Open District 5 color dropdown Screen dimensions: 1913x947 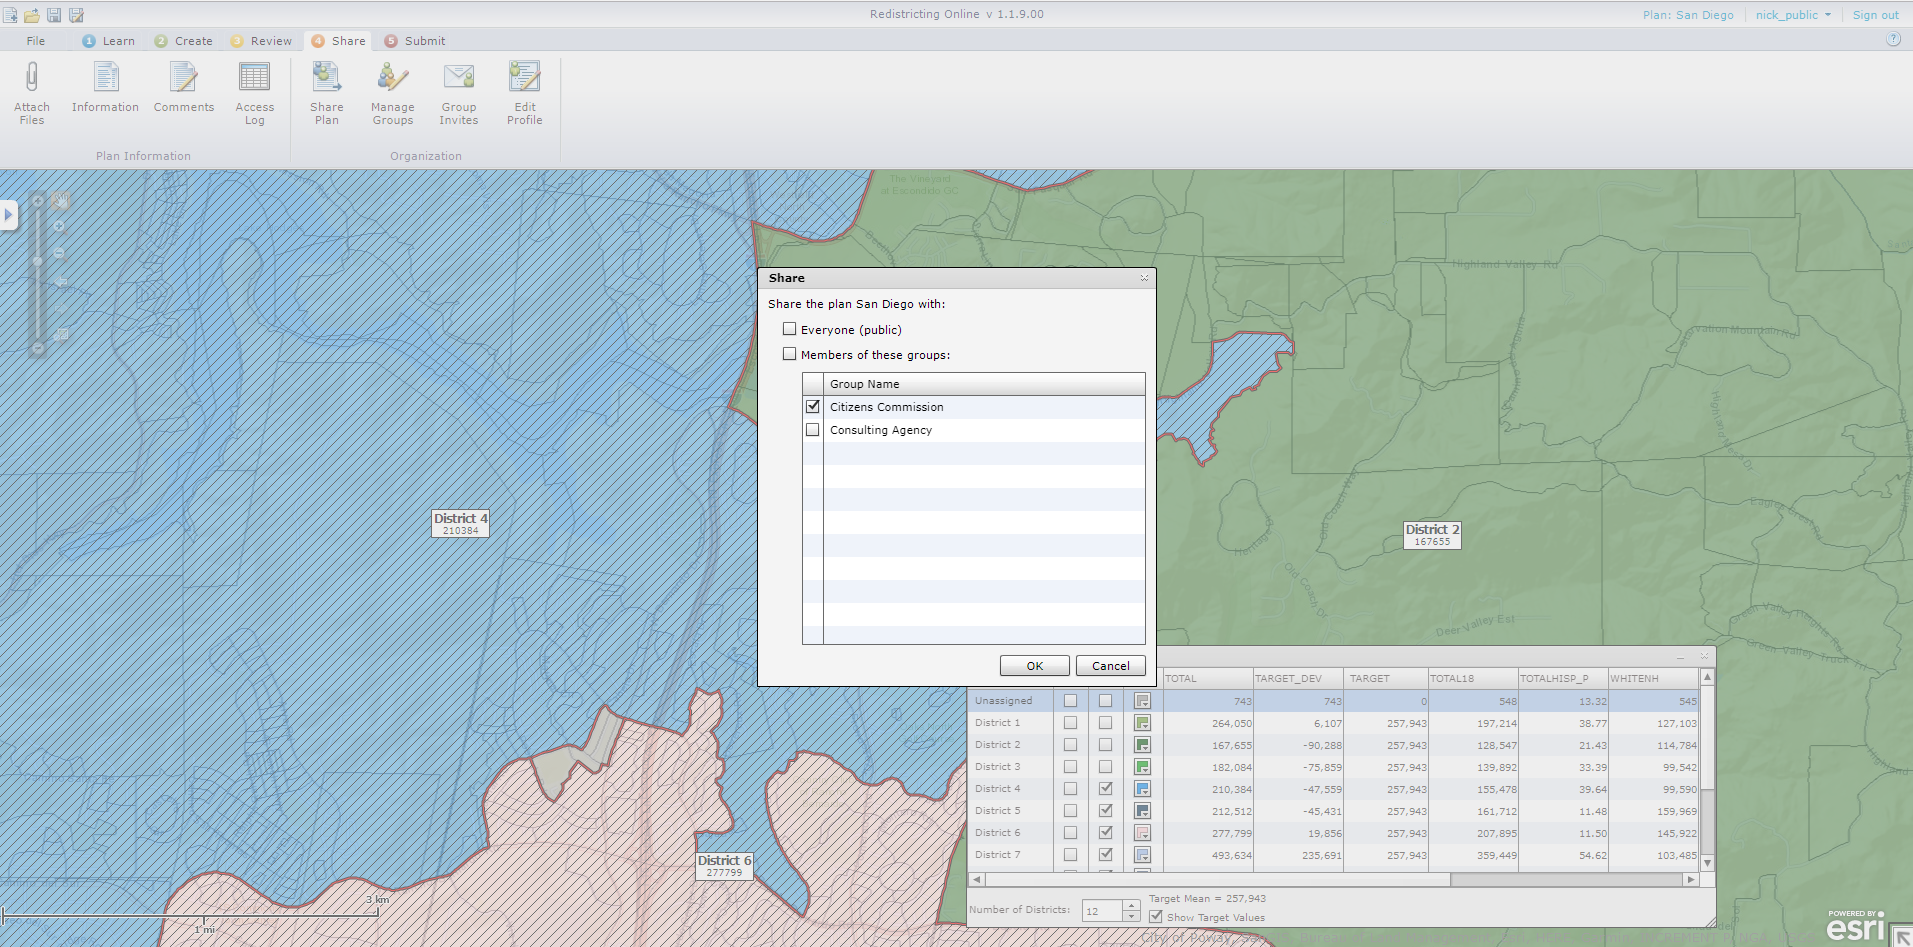1143,811
